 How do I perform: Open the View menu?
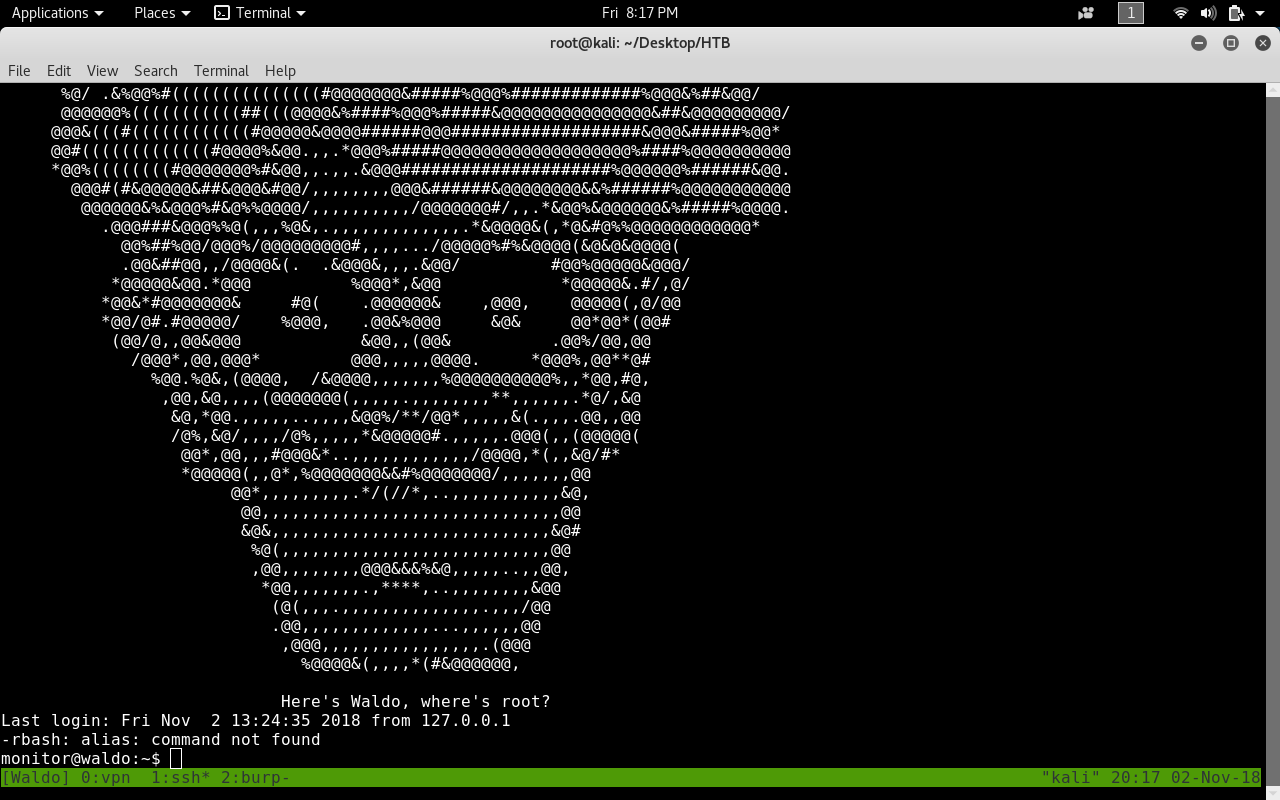coord(102,70)
